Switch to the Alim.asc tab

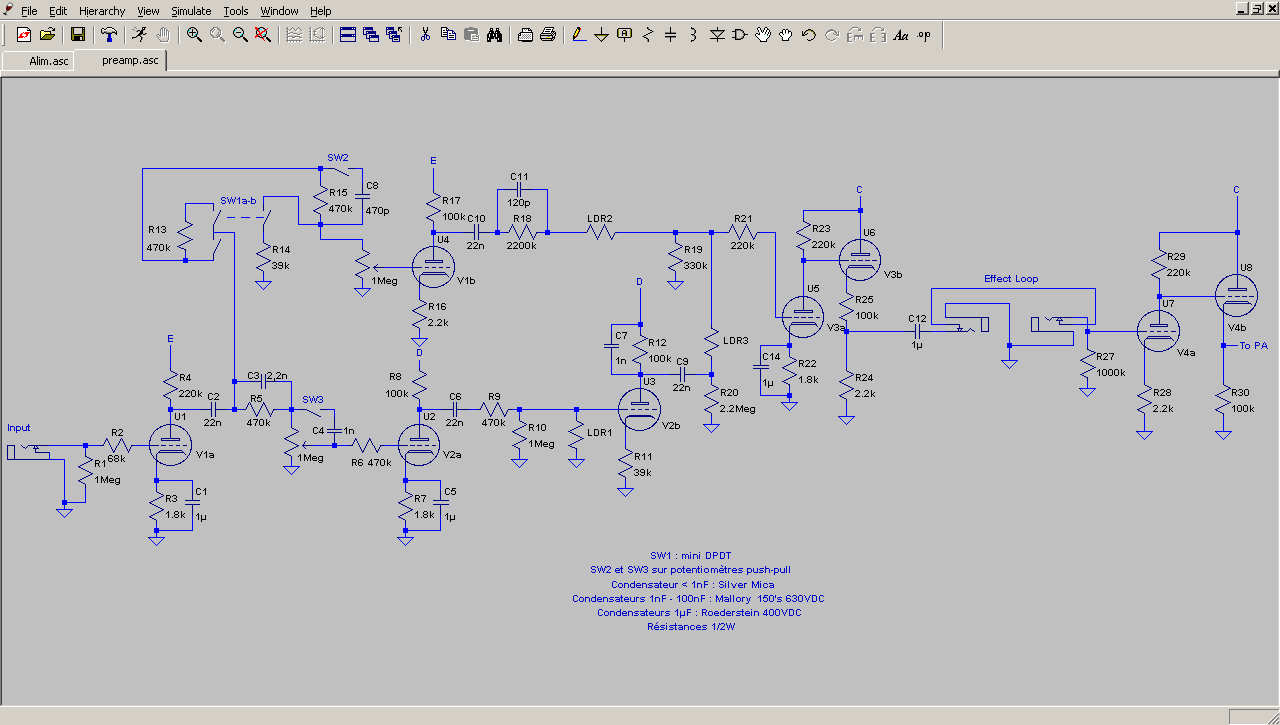coord(49,61)
